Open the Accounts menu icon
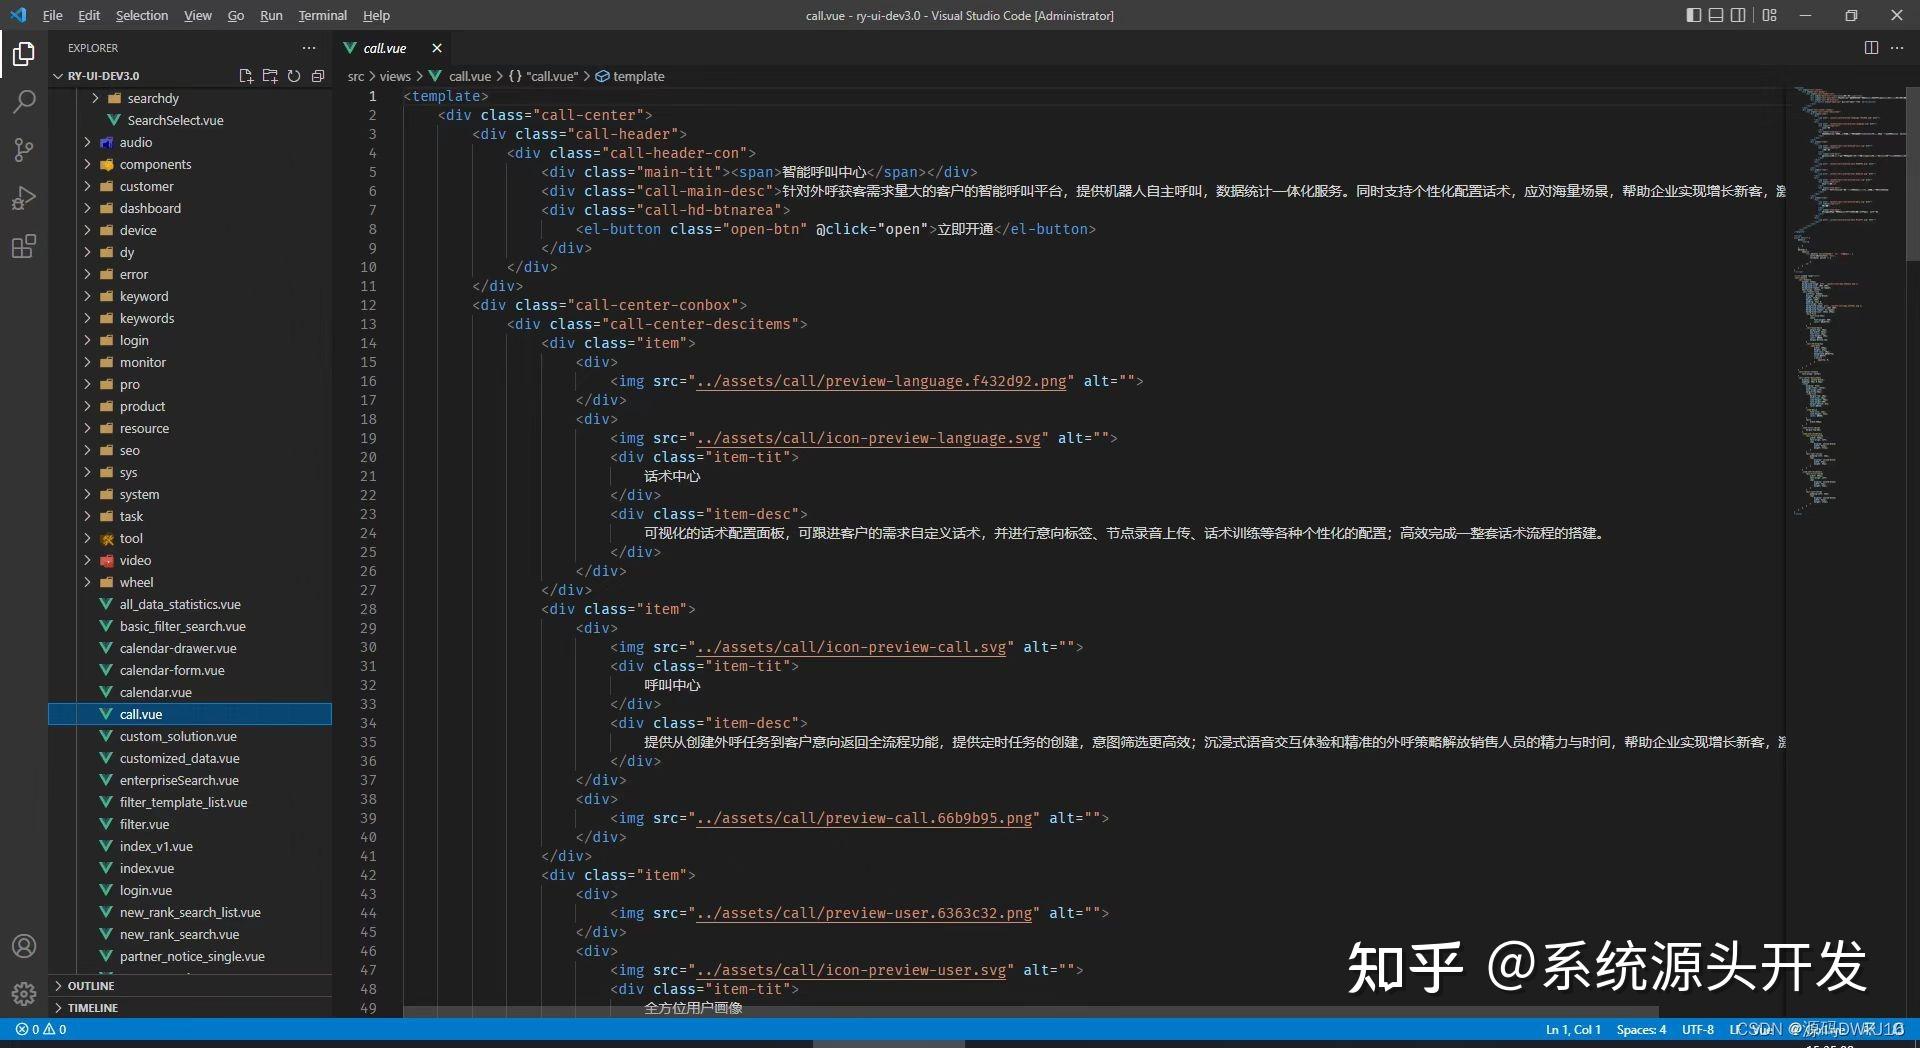Image resolution: width=1920 pixels, height=1048 pixels. pos(24,946)
